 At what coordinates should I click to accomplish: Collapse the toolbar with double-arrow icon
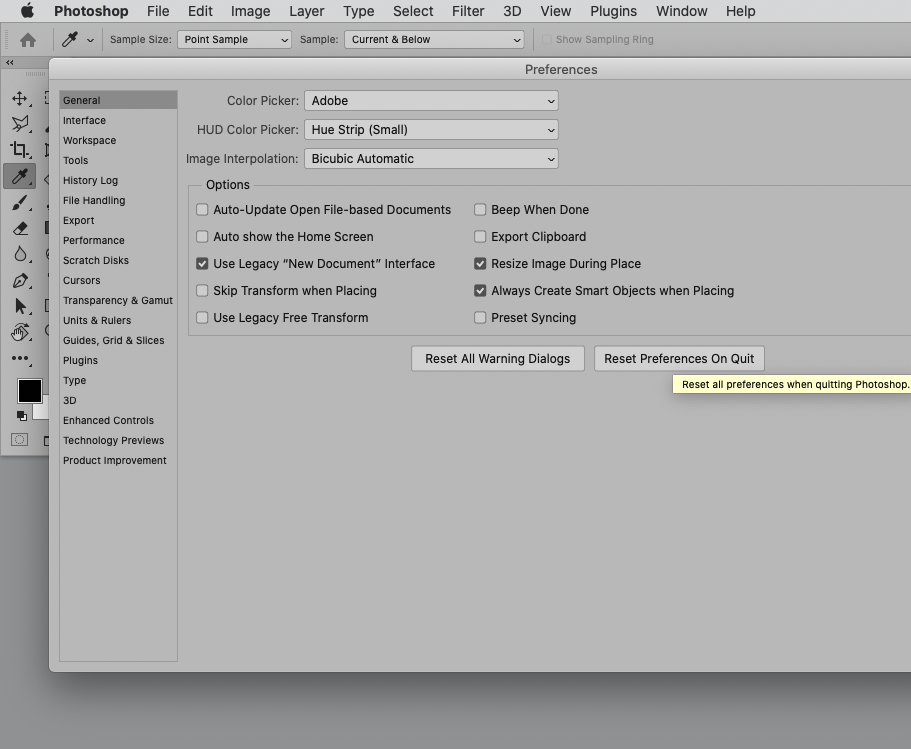coord(10,62)
